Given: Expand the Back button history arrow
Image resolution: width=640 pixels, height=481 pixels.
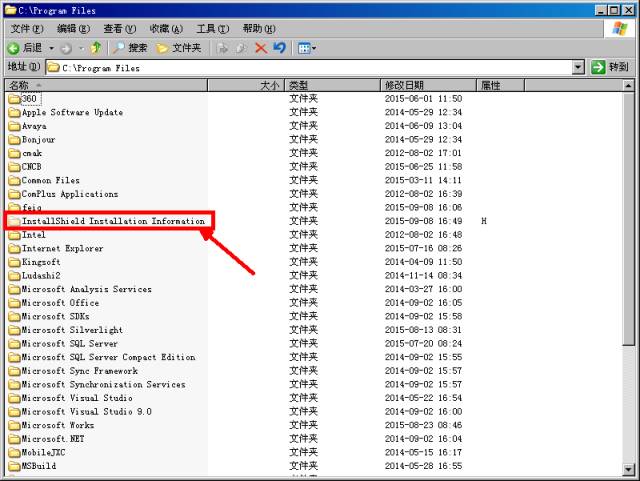Looking at the screenshot, I should point(51,48).
